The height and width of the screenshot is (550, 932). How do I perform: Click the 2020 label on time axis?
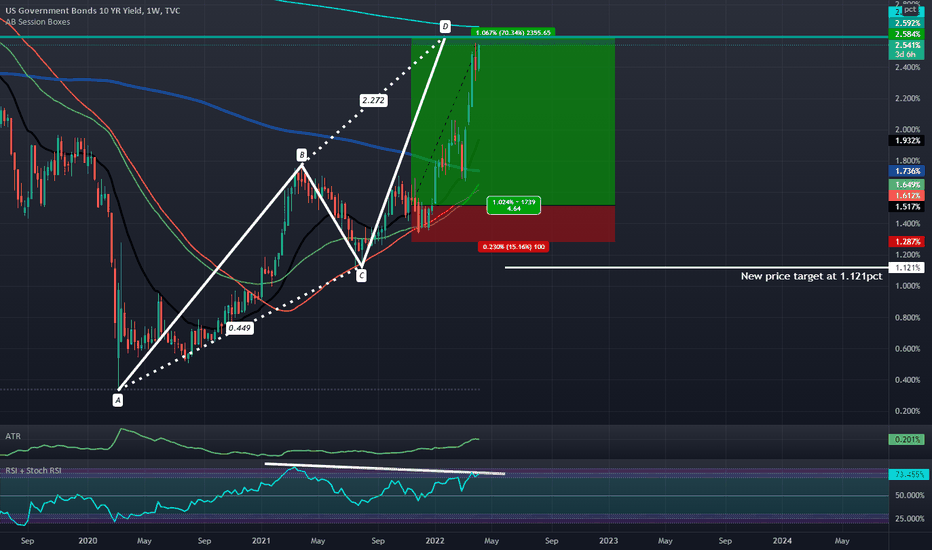pos(87,541)
